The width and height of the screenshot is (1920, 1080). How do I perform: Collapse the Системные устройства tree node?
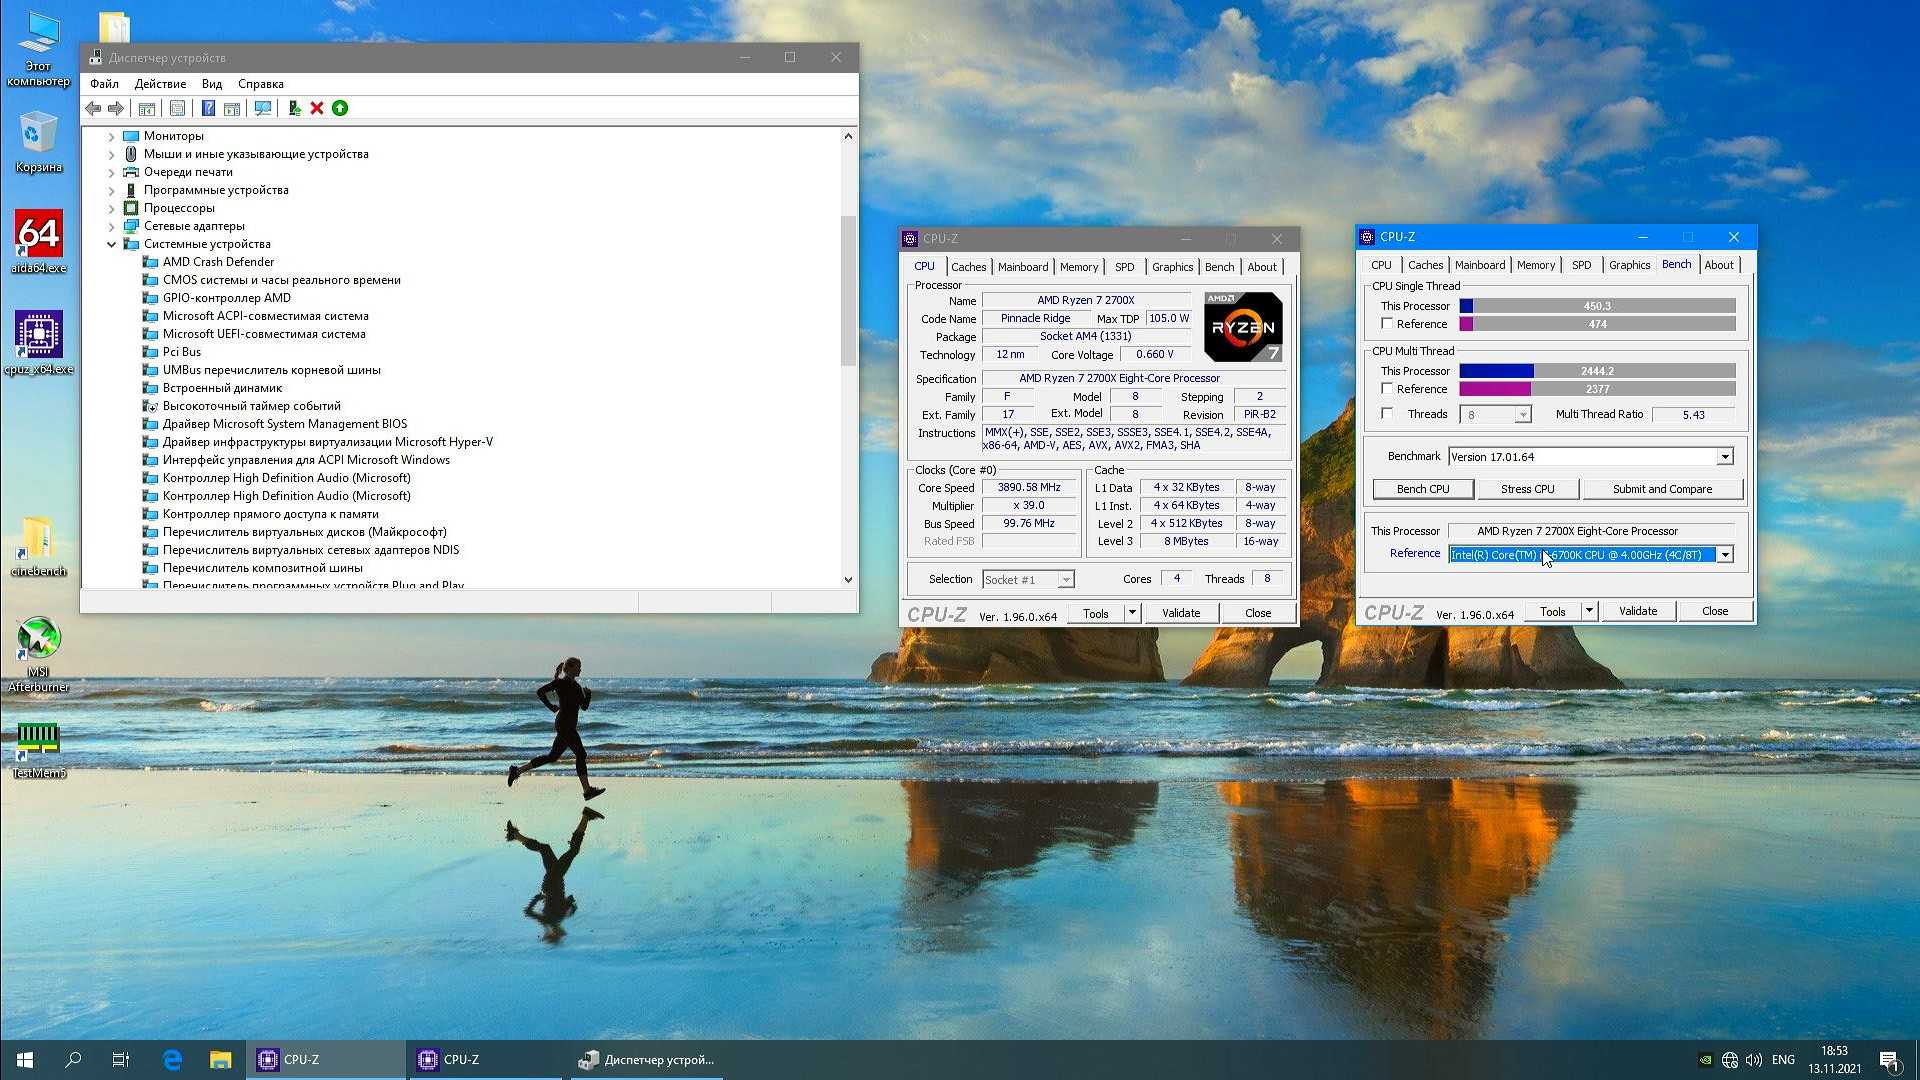tap(112, 244)
